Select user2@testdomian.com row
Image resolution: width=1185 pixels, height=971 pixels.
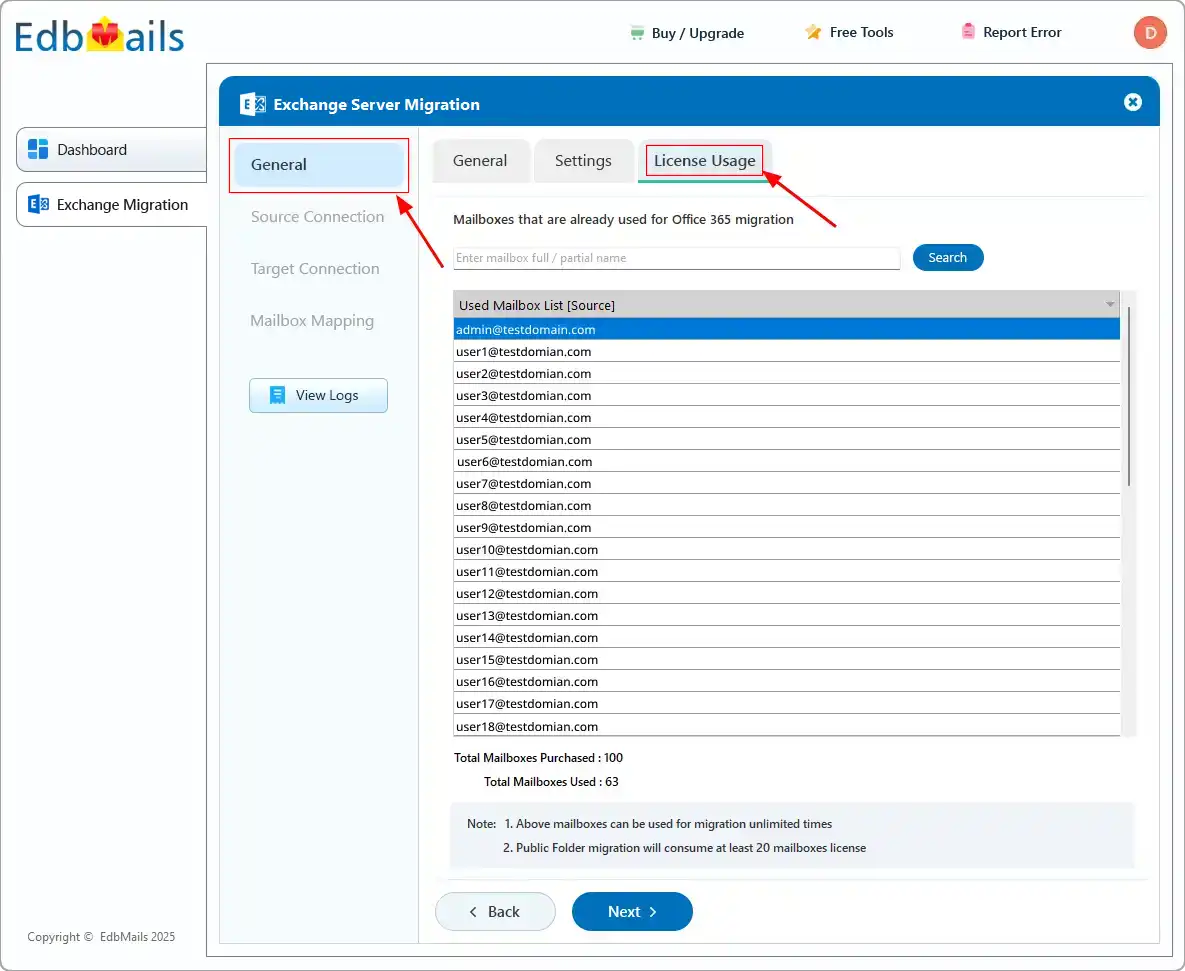[786, 373]
